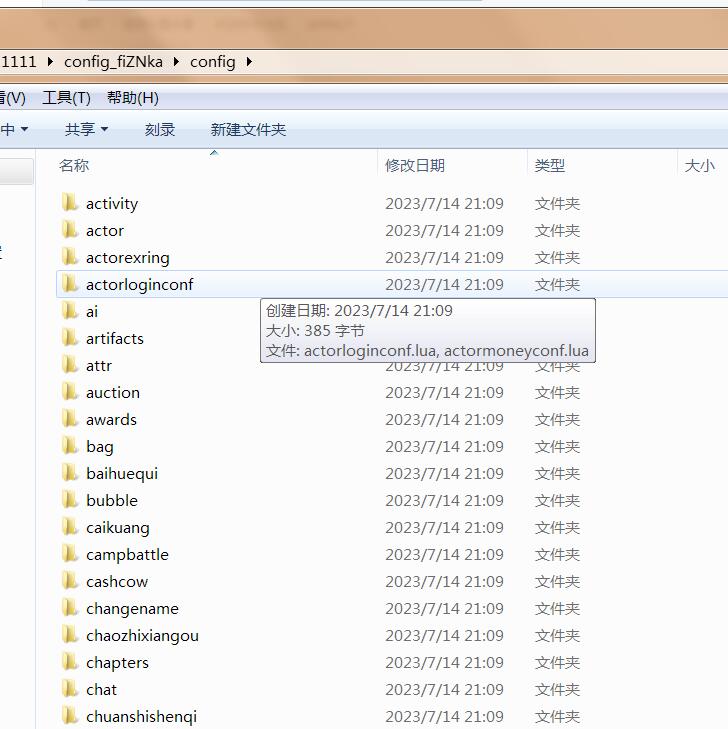Click the campbattle folder icon
728x729 pixels.
(x=70, y=554)
